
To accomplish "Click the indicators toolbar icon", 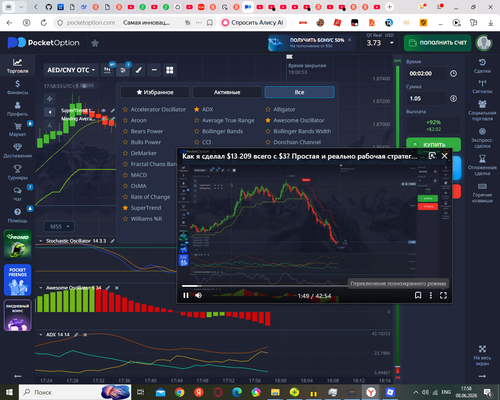I will (x=123, y=70).
